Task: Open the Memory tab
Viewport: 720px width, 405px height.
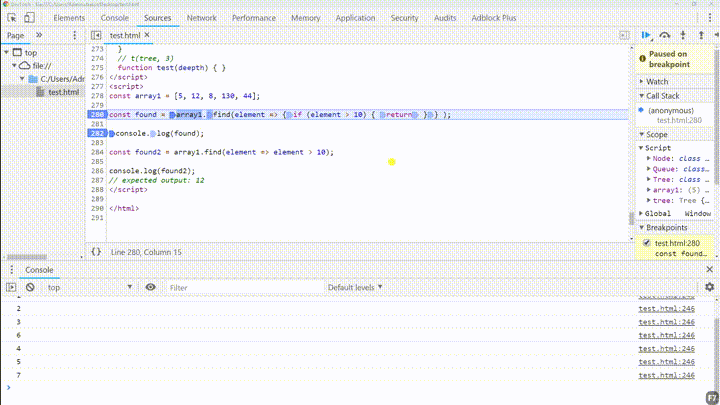Action: (x=305, y=18)
